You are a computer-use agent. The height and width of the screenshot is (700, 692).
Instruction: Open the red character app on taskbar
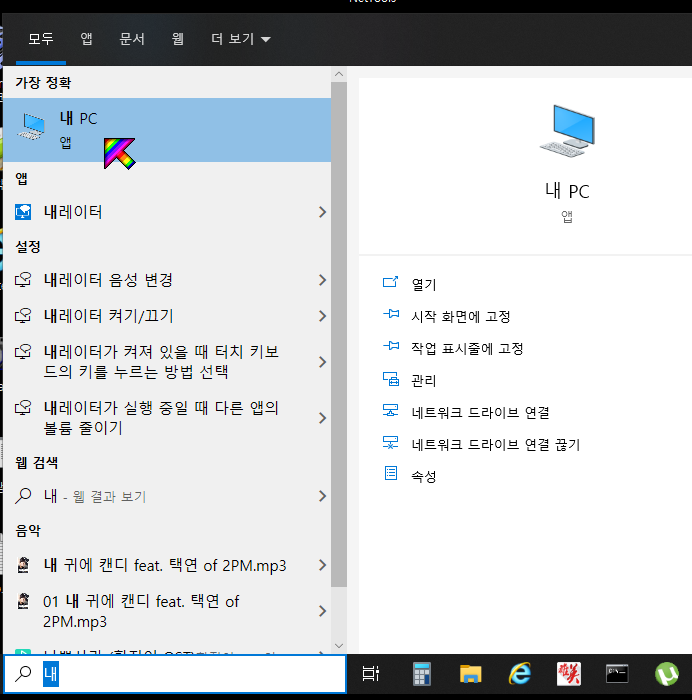[569, 674]
